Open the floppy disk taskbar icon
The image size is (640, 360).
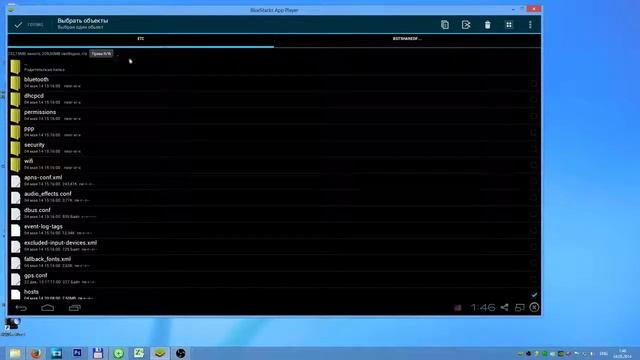click(x=98, y=353)
